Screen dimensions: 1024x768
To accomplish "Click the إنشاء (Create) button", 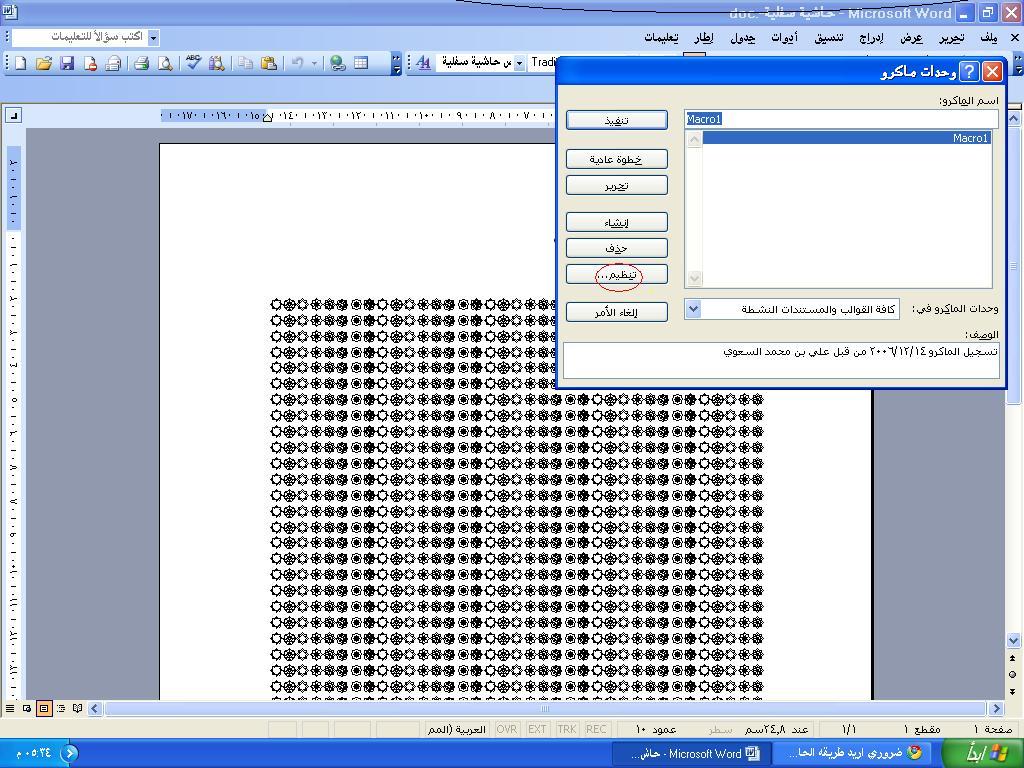I will tap(616, 222).
